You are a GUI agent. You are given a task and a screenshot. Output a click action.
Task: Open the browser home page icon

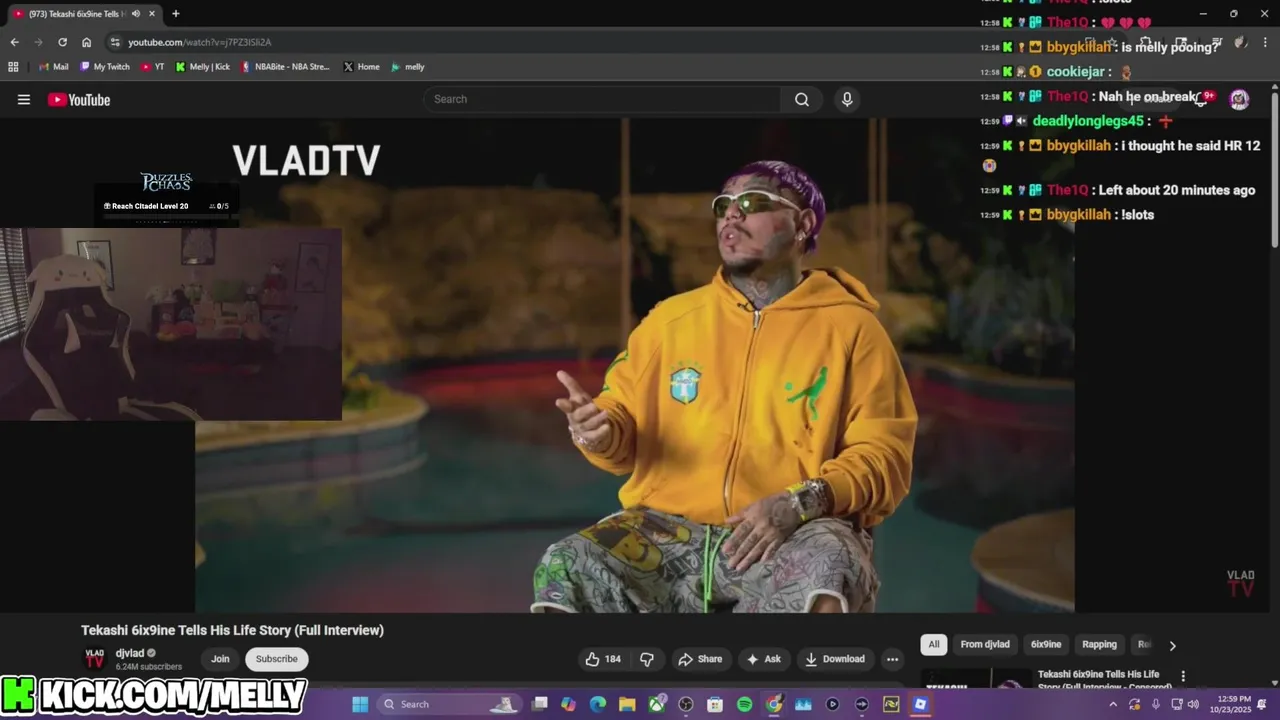pos(86,42)
